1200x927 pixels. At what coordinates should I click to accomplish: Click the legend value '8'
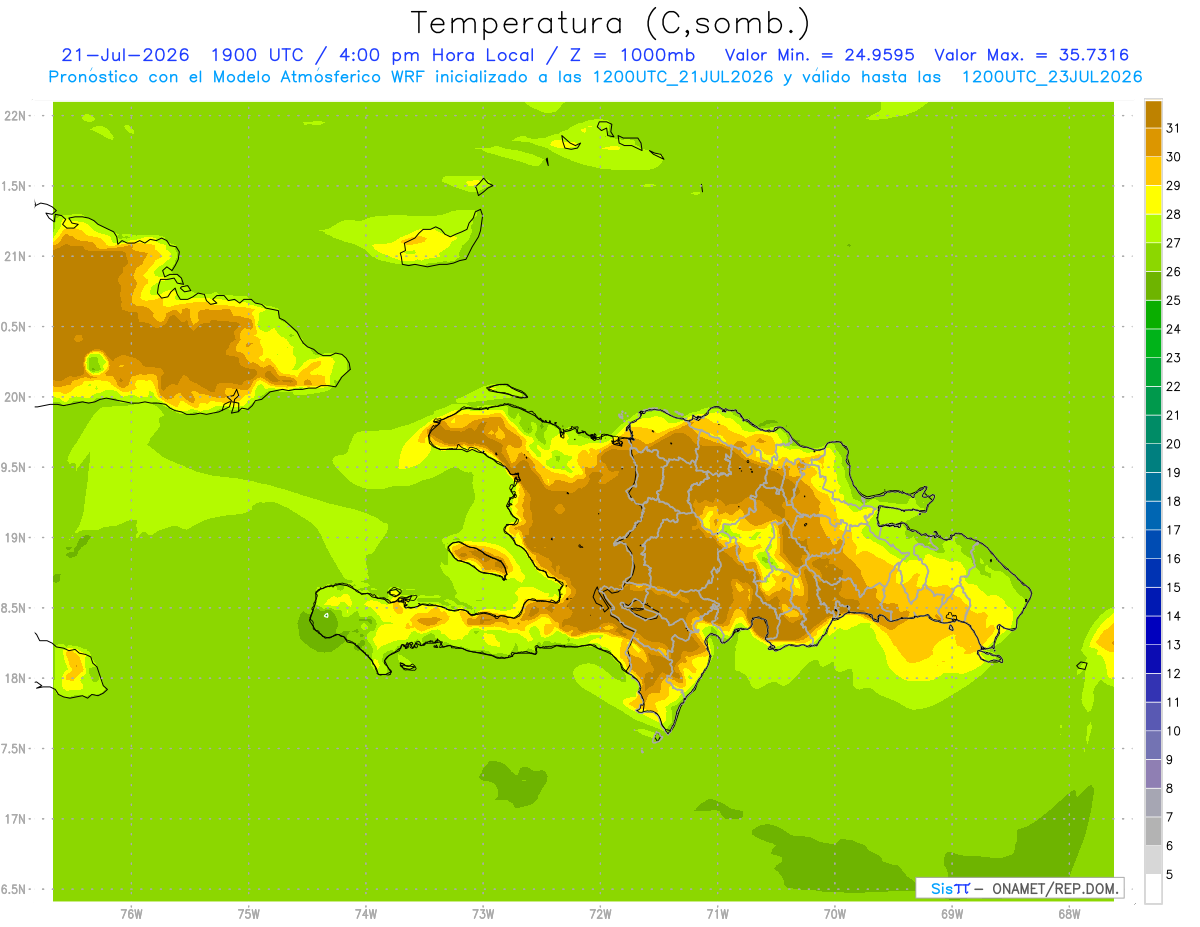click(x=1170, y=788)
